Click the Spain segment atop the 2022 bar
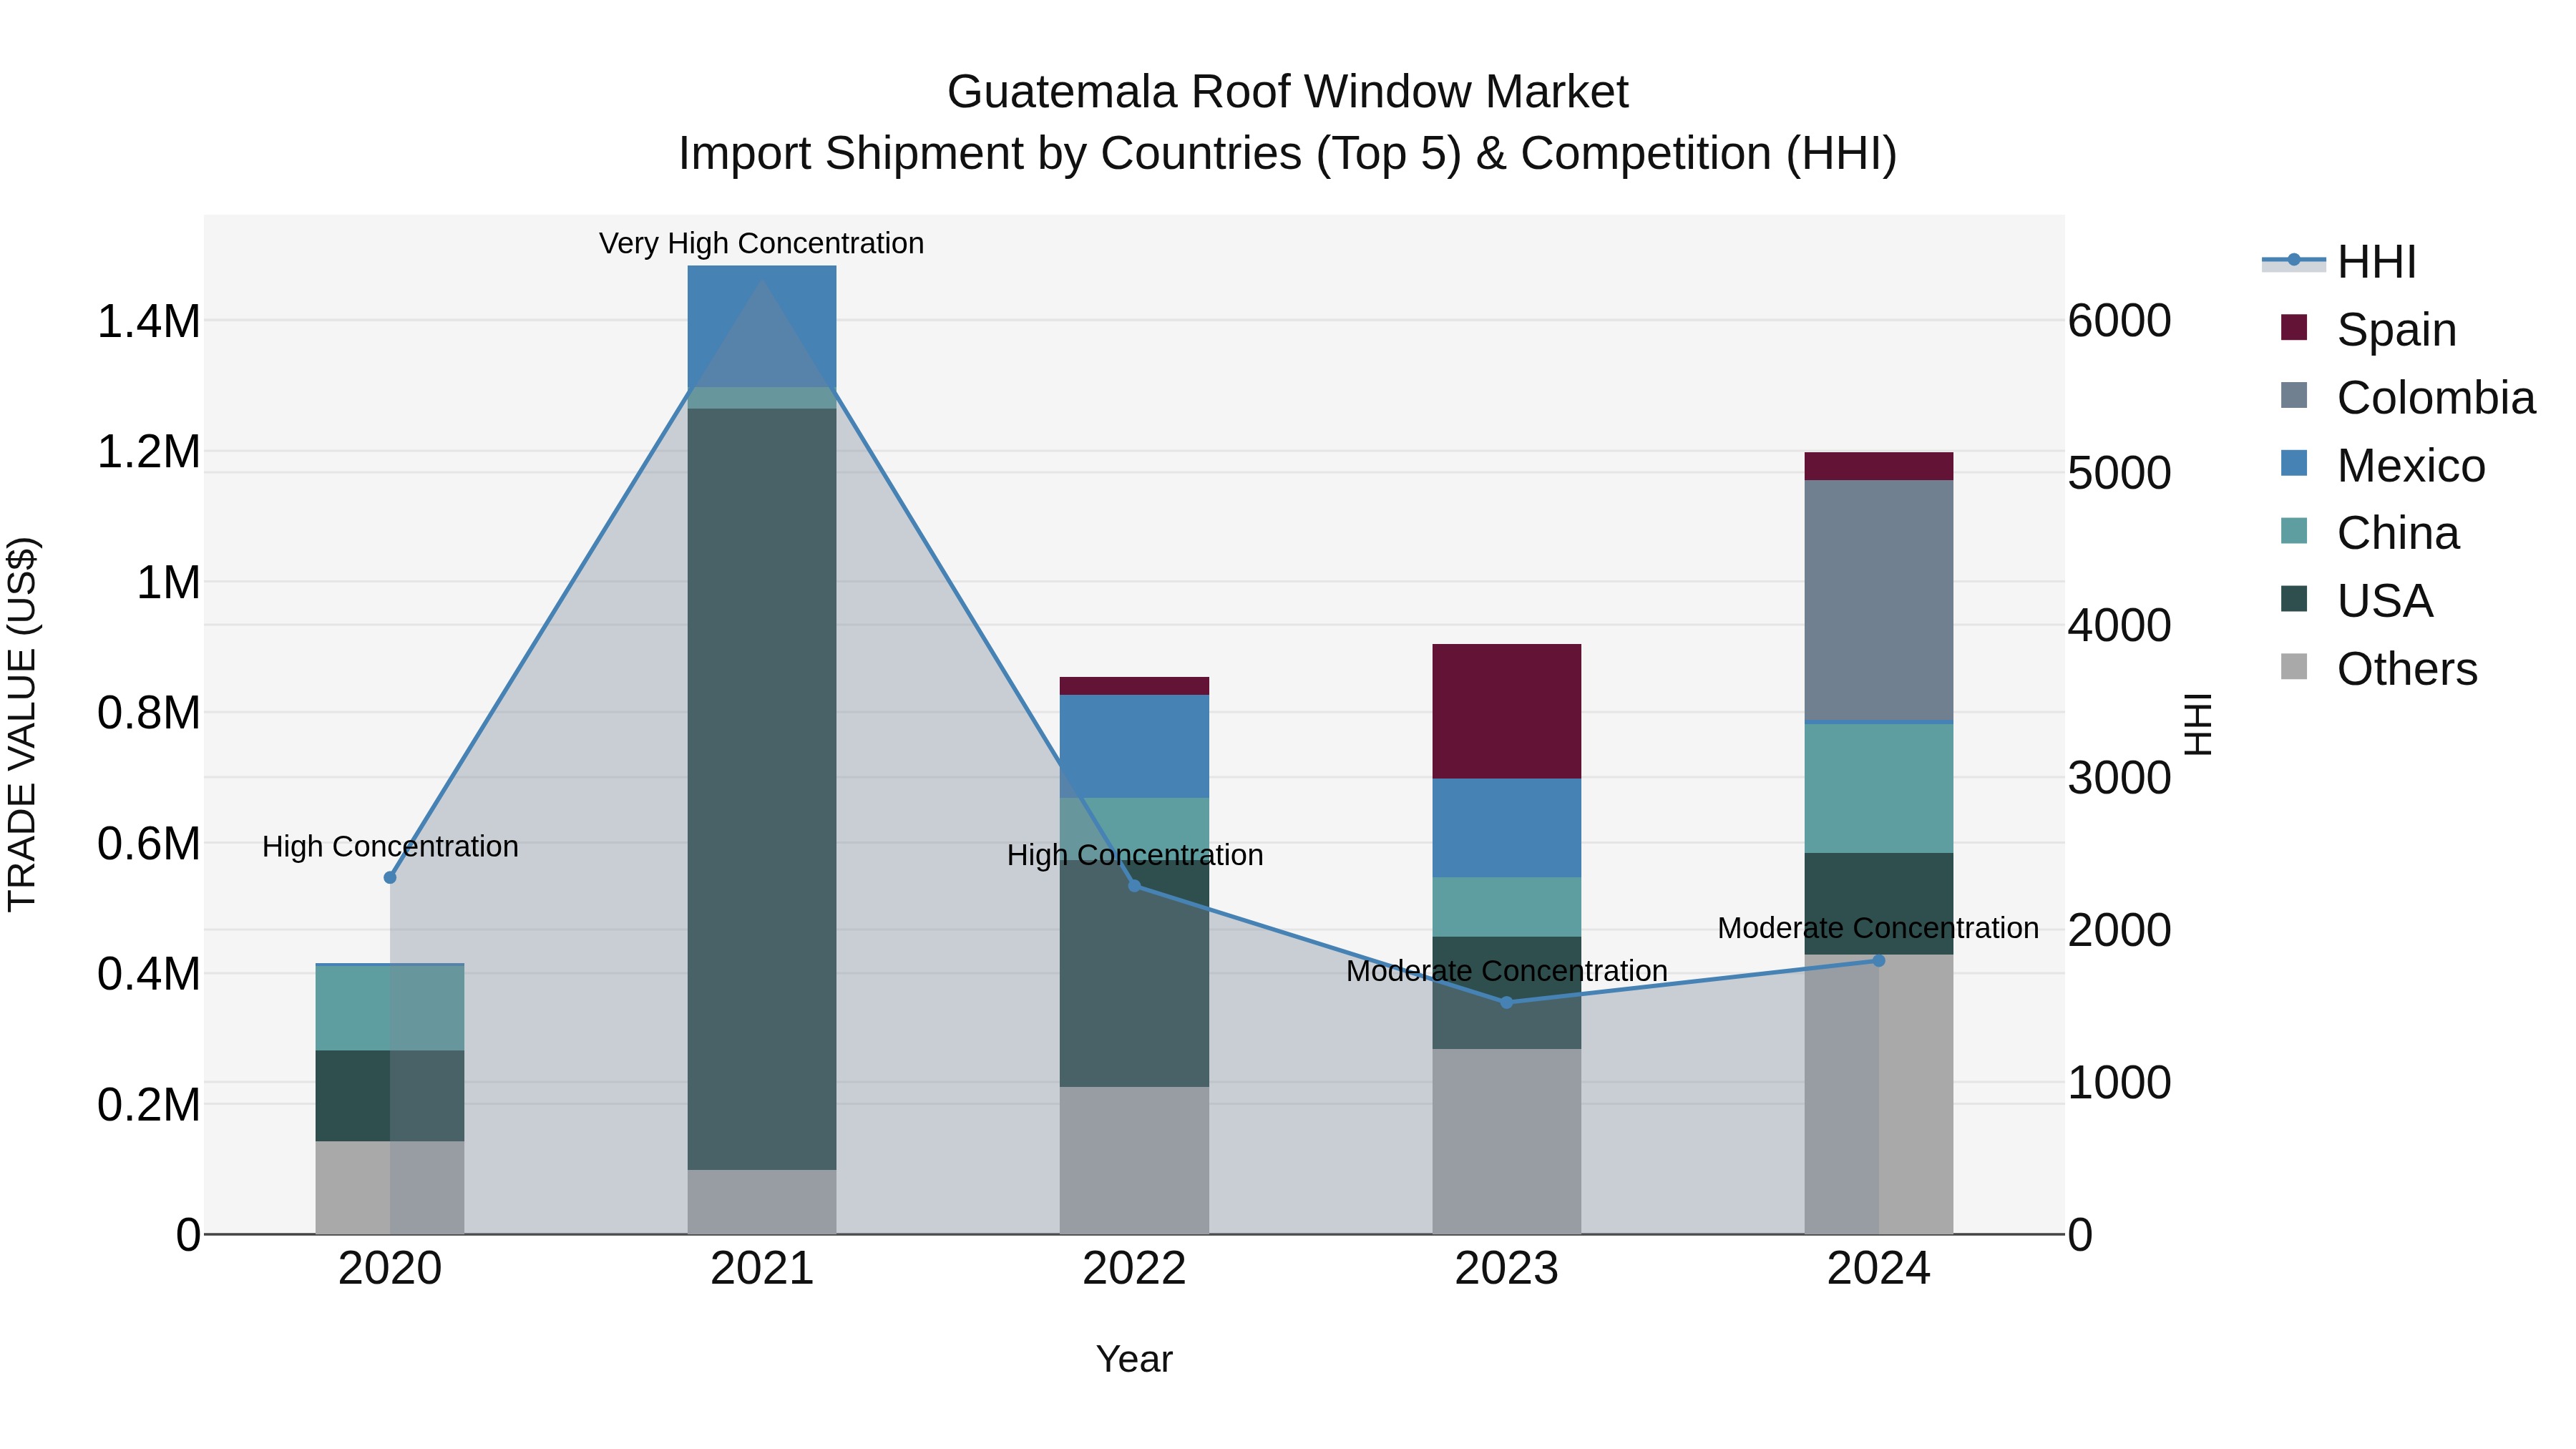Viewport: 2576px width, 1449px height. 1134,686
